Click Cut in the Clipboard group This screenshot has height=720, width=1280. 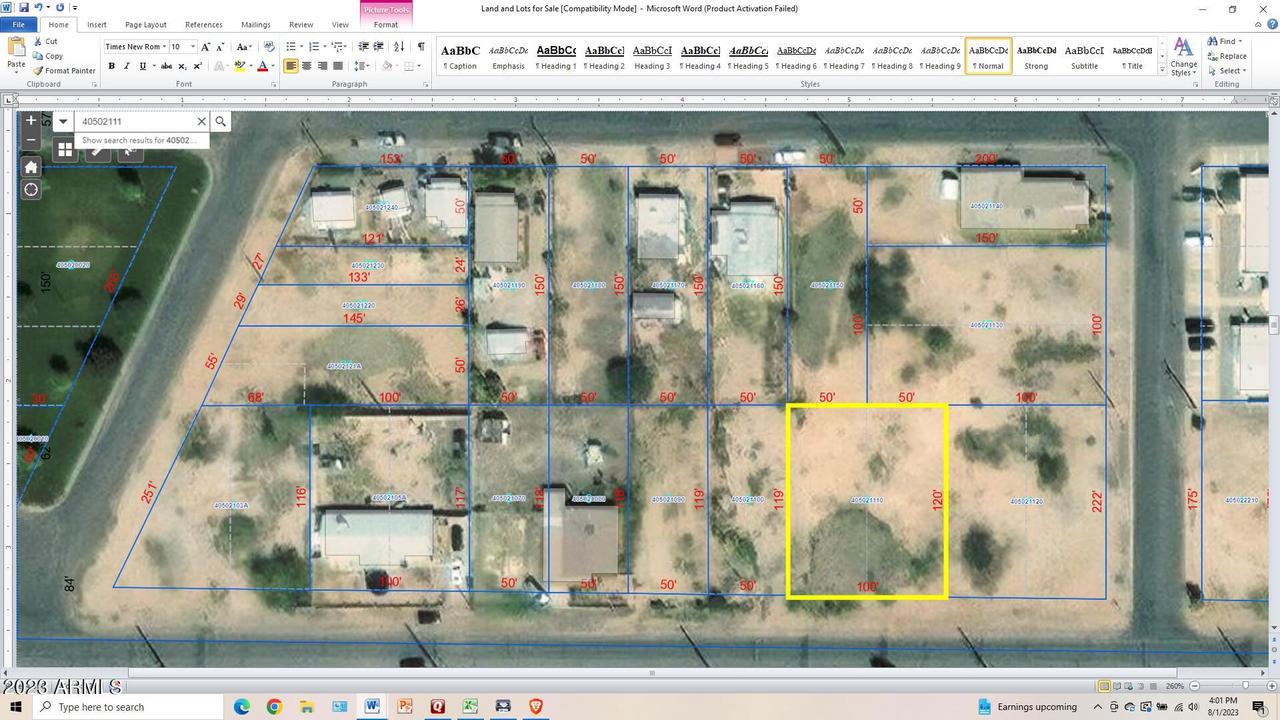(45, 41)
